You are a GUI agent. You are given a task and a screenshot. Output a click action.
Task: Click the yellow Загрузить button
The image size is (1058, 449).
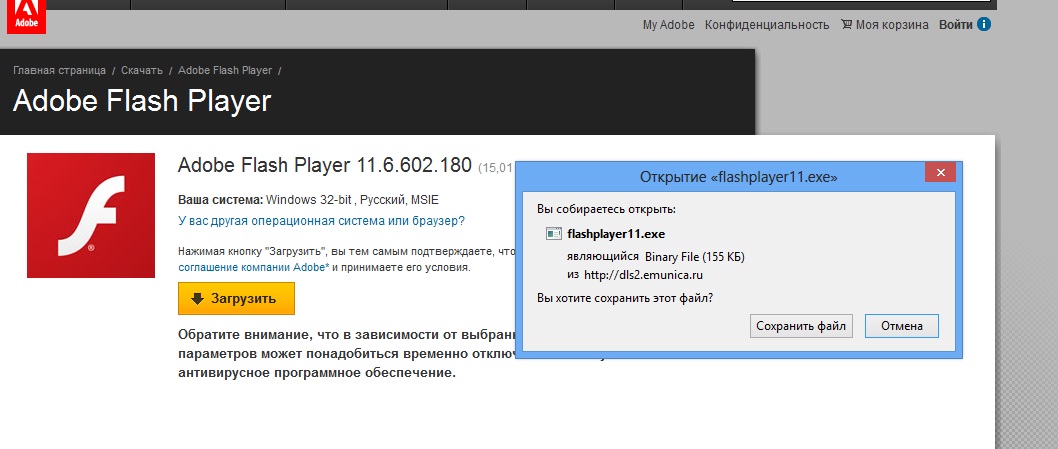[236, 298]
